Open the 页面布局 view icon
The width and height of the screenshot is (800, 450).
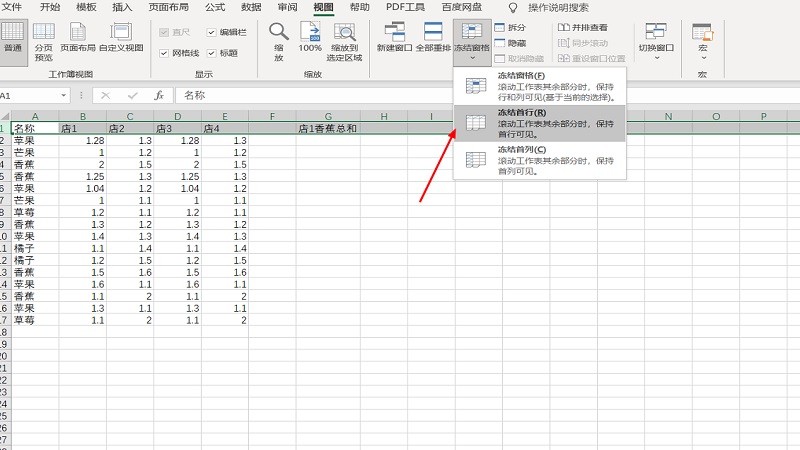coord(79,35)
